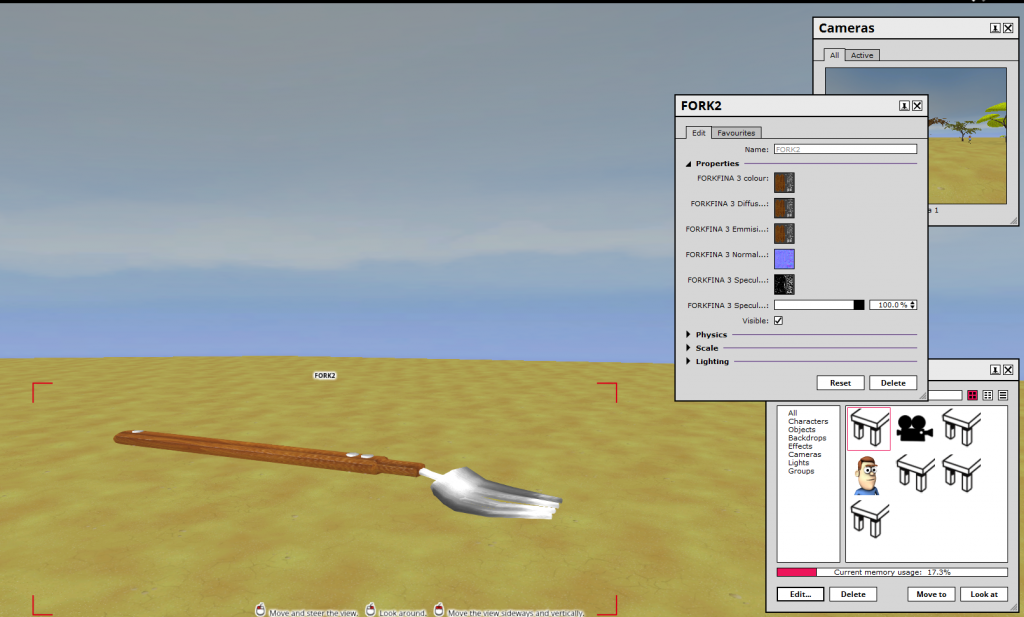Select the All category filter
Screen dimensions: 1024x617
pos(792,413)
